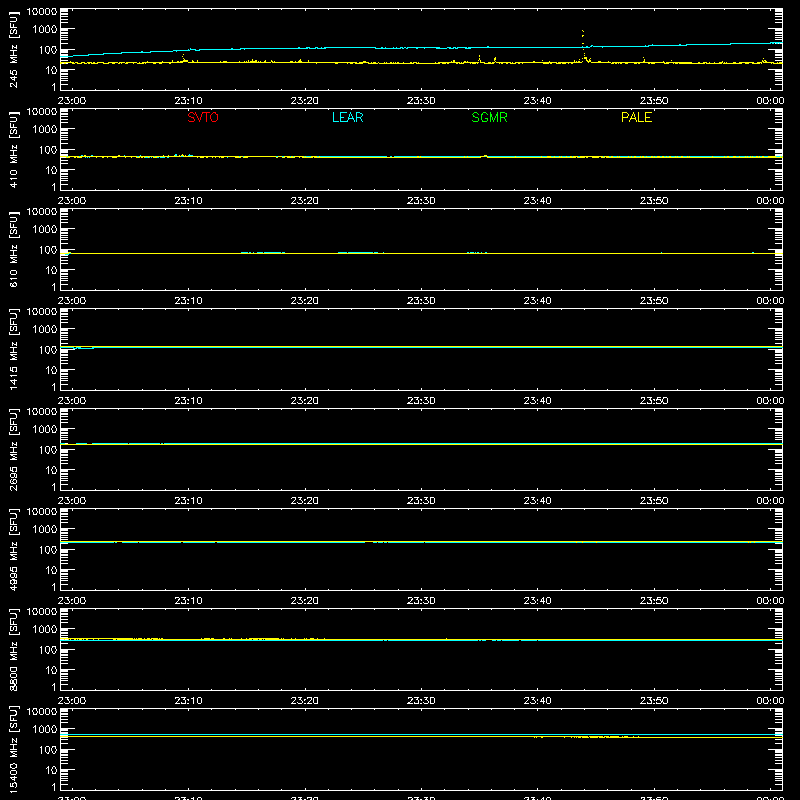Click 23:50 label under the 410 MHz plot
Screen dimensions: 800x800
coord(654,201)
